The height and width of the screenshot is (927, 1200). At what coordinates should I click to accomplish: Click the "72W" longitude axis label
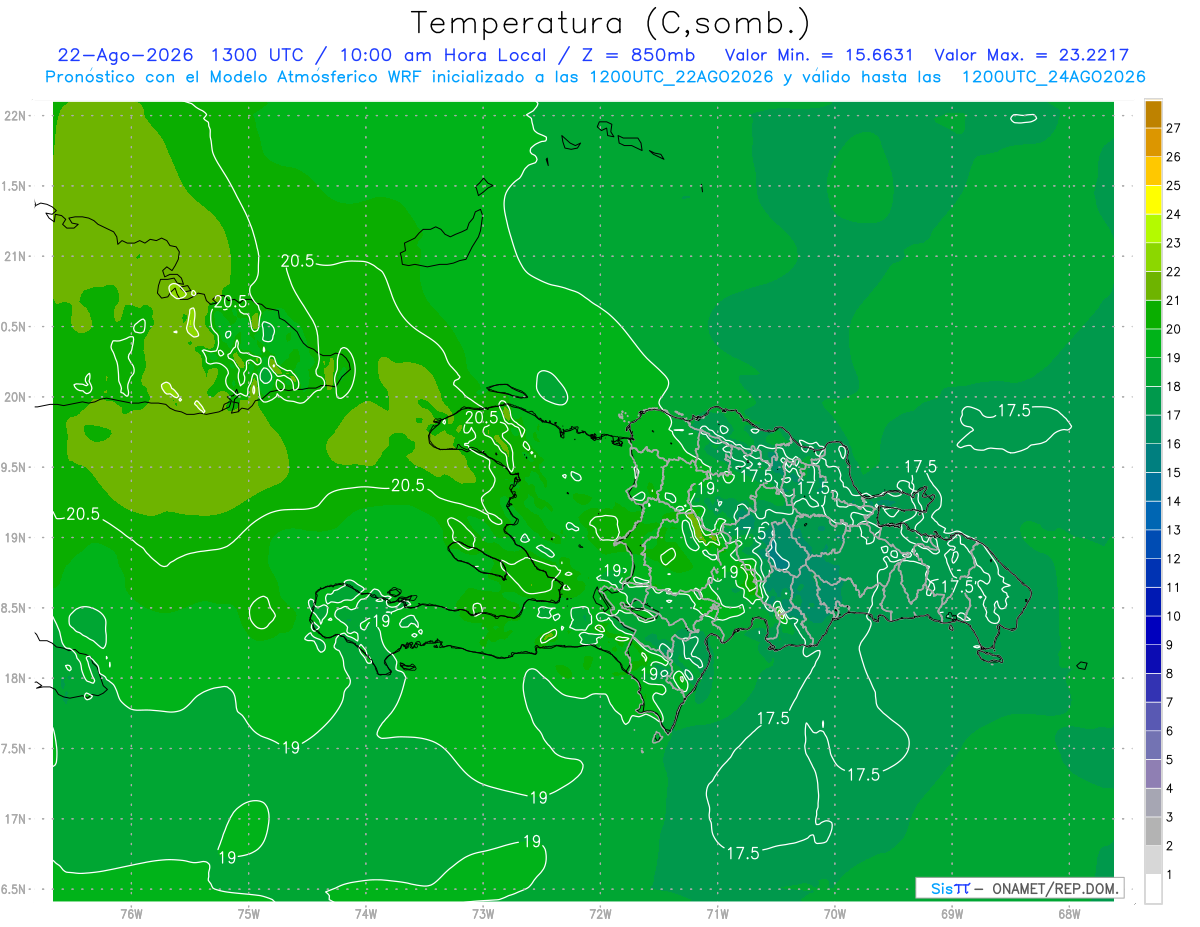[x=600, y=913]
